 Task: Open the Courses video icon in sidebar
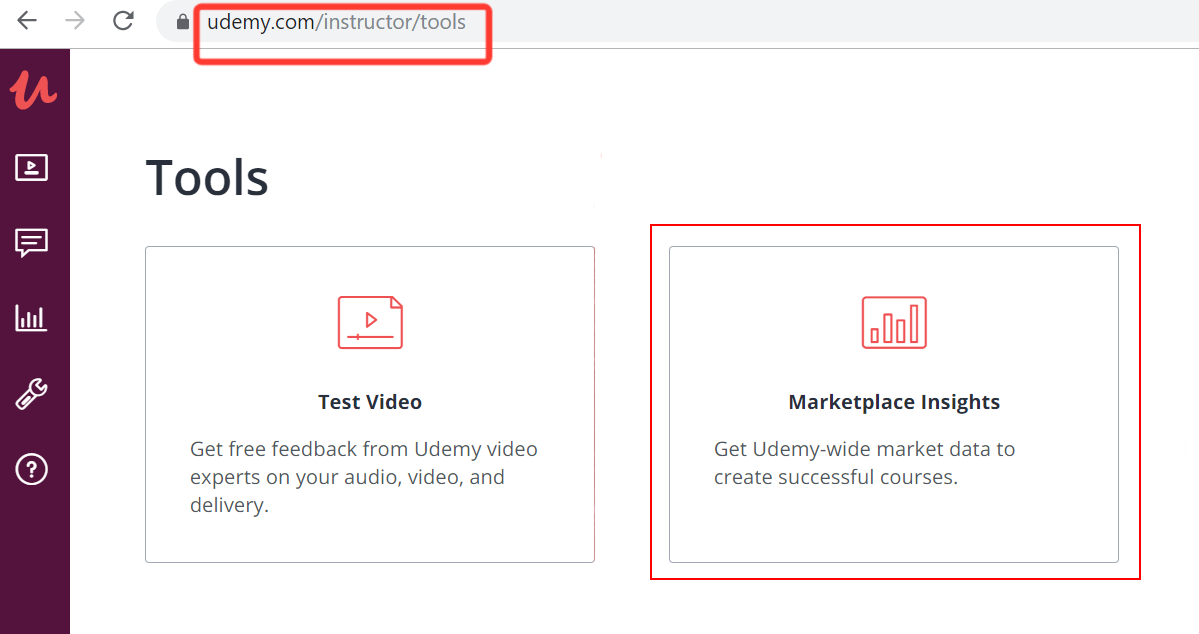(31, 167)
